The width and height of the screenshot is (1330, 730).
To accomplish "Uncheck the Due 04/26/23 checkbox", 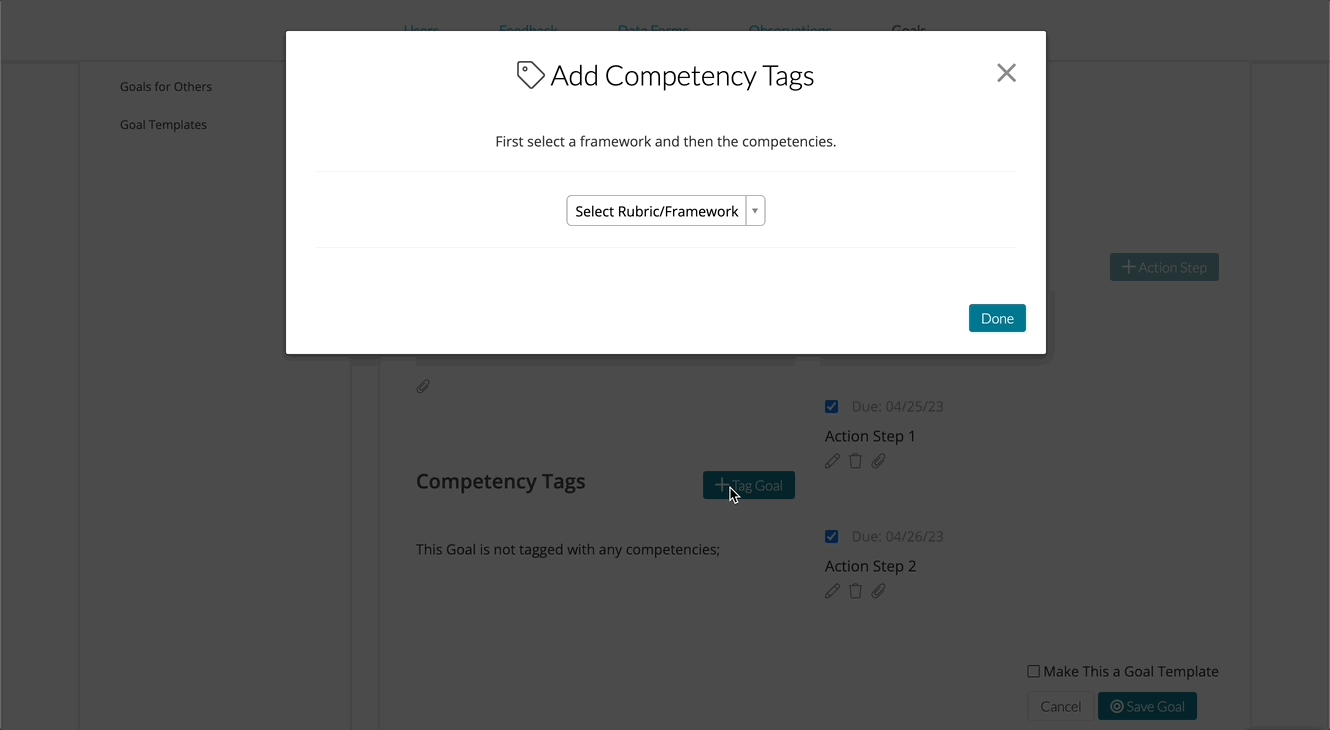I will tap(831, 537).
